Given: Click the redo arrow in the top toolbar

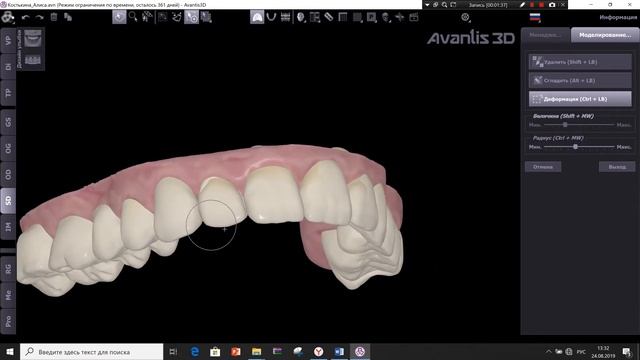Looking at the screenshot, I should click(40, 17).
